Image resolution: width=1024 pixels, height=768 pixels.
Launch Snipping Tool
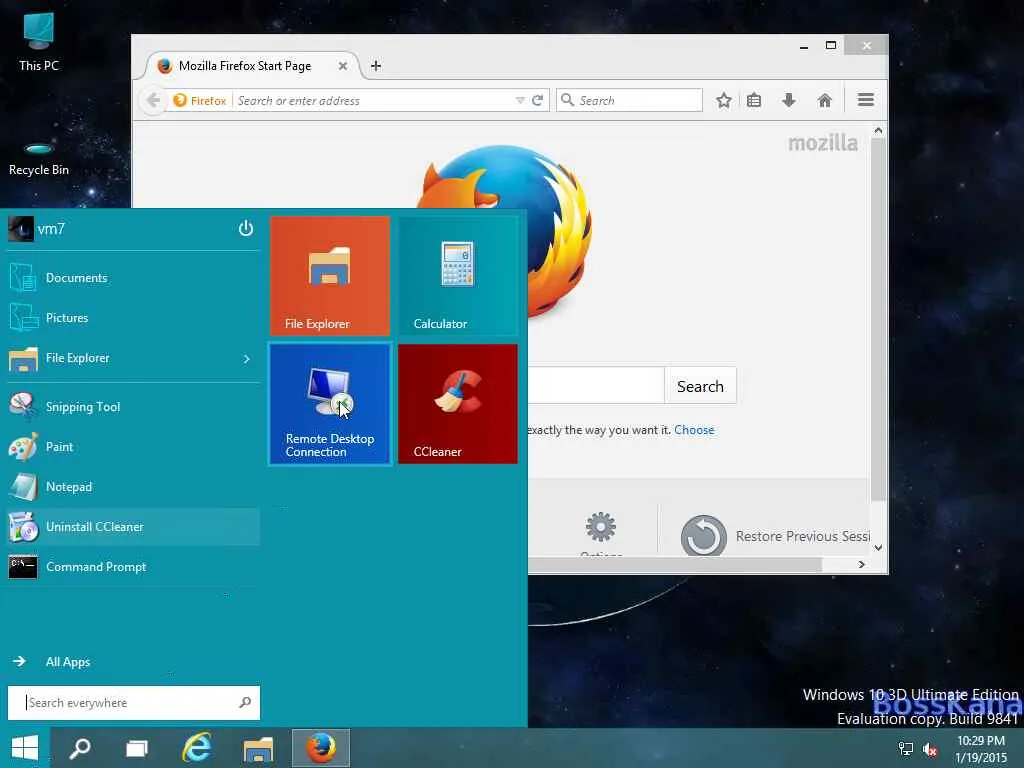(133, 407)
